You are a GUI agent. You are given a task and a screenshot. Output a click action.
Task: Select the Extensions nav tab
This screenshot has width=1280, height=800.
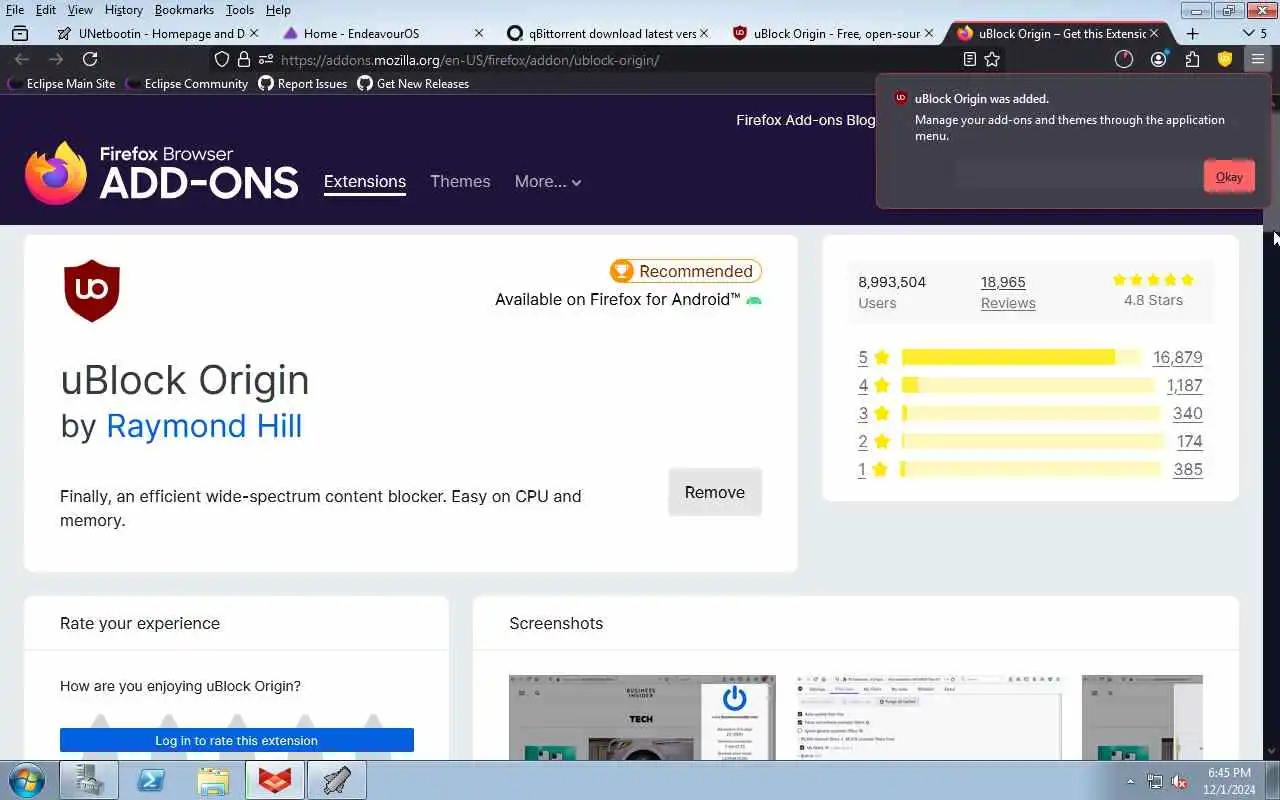(365, 182)
